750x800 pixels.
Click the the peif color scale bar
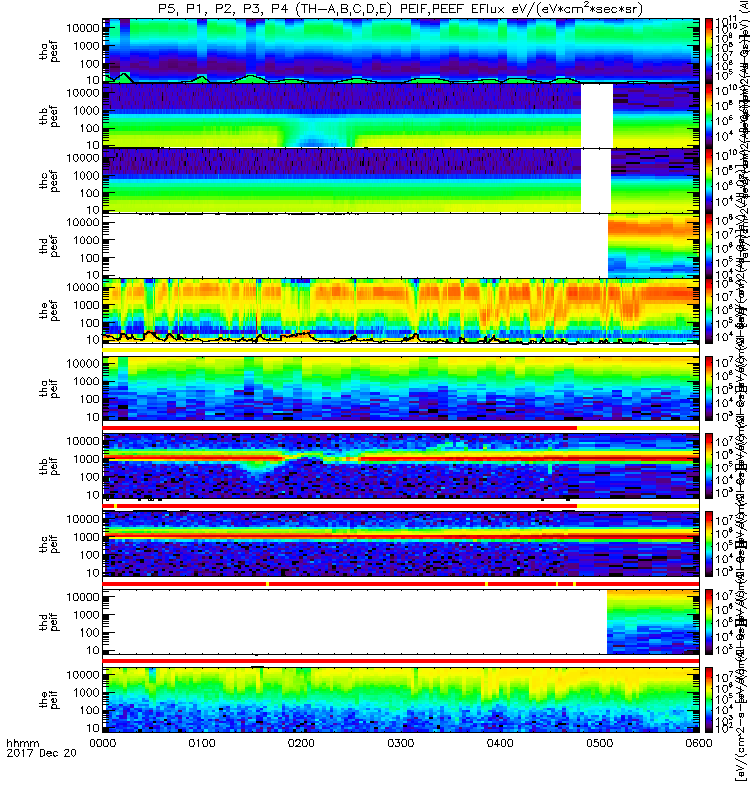pos(709,699)
